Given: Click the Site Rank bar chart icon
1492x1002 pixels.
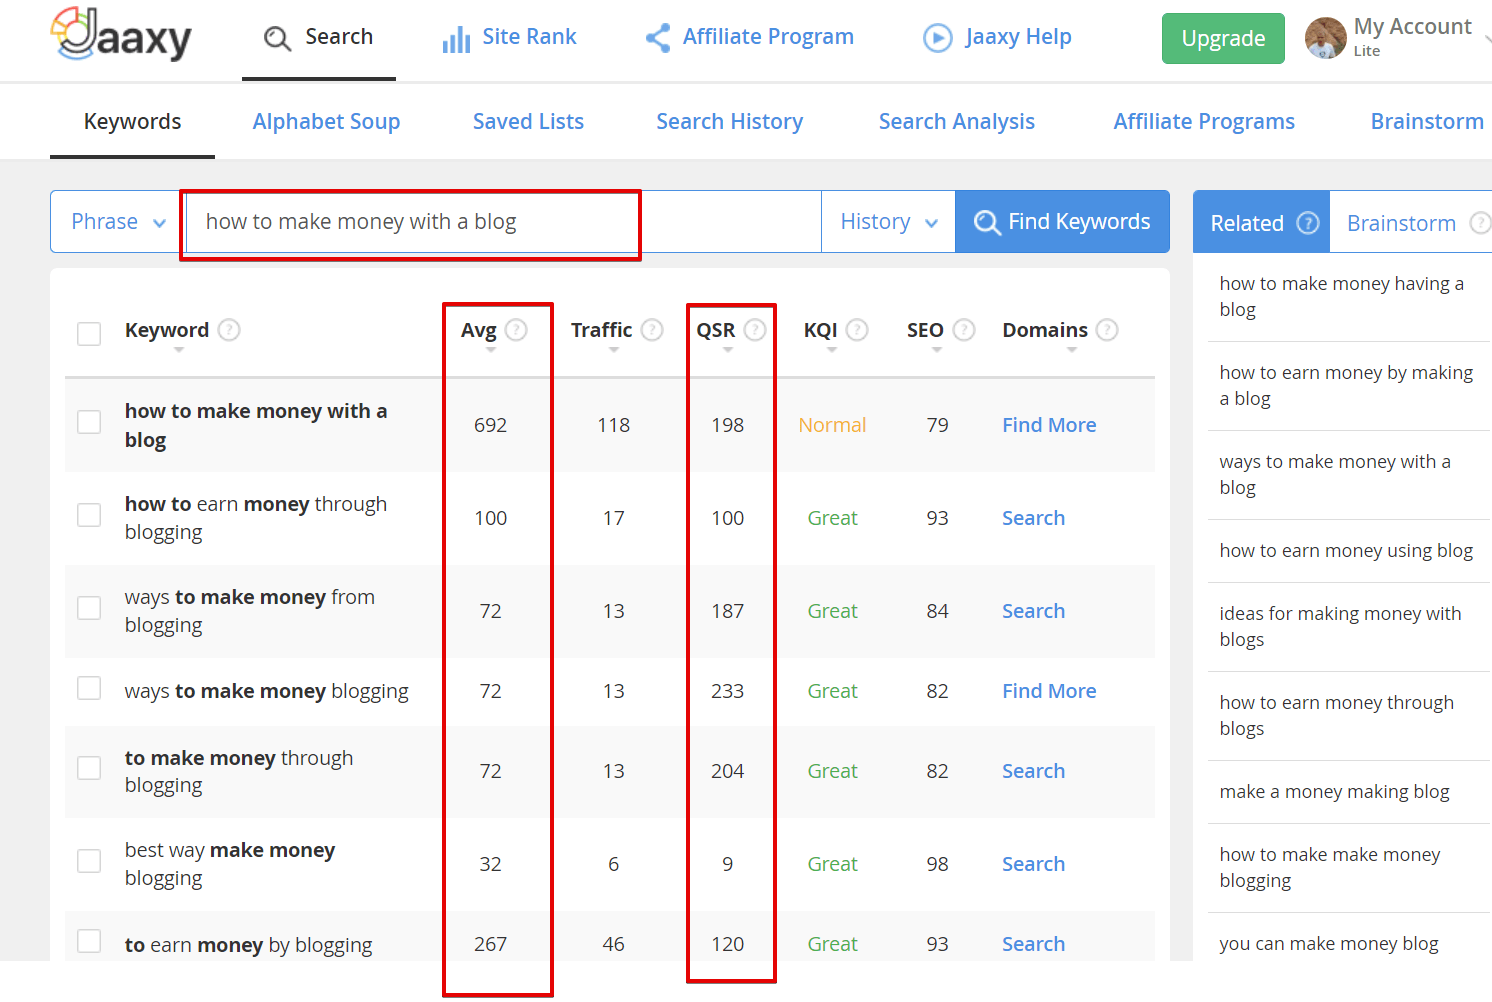Looking at the screenshot, I should click(456, 39).
